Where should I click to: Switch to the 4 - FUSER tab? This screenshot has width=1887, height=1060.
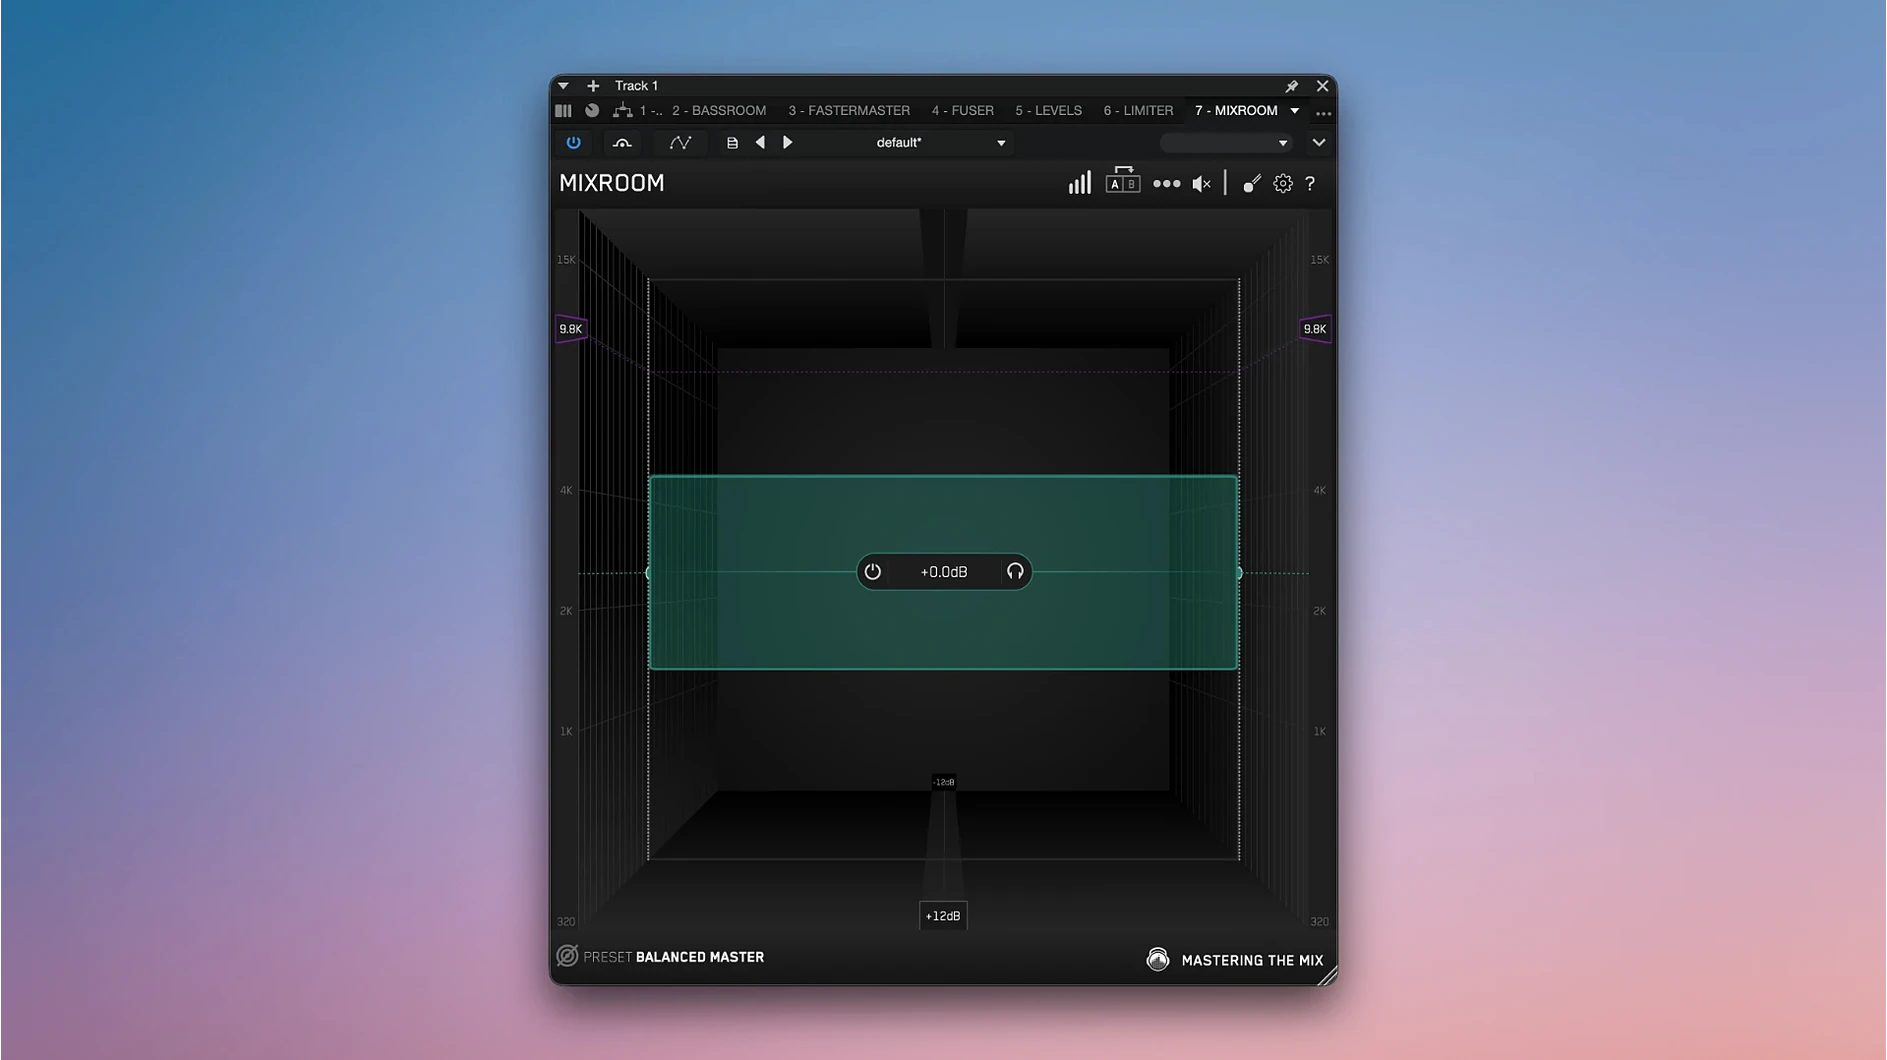(963, 111)
